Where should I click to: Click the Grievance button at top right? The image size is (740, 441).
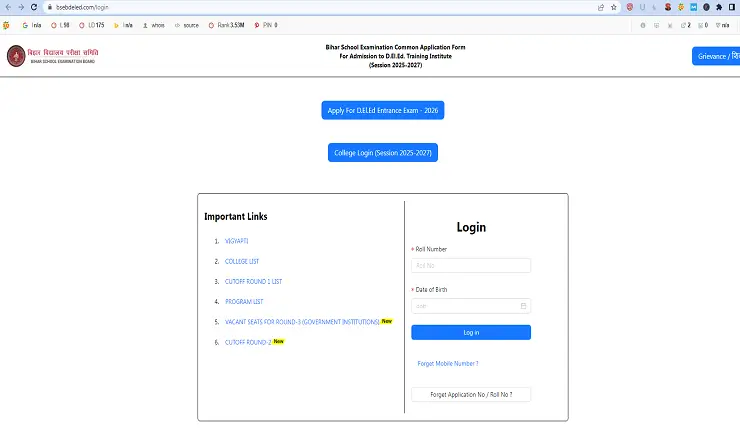coord(716,56)
